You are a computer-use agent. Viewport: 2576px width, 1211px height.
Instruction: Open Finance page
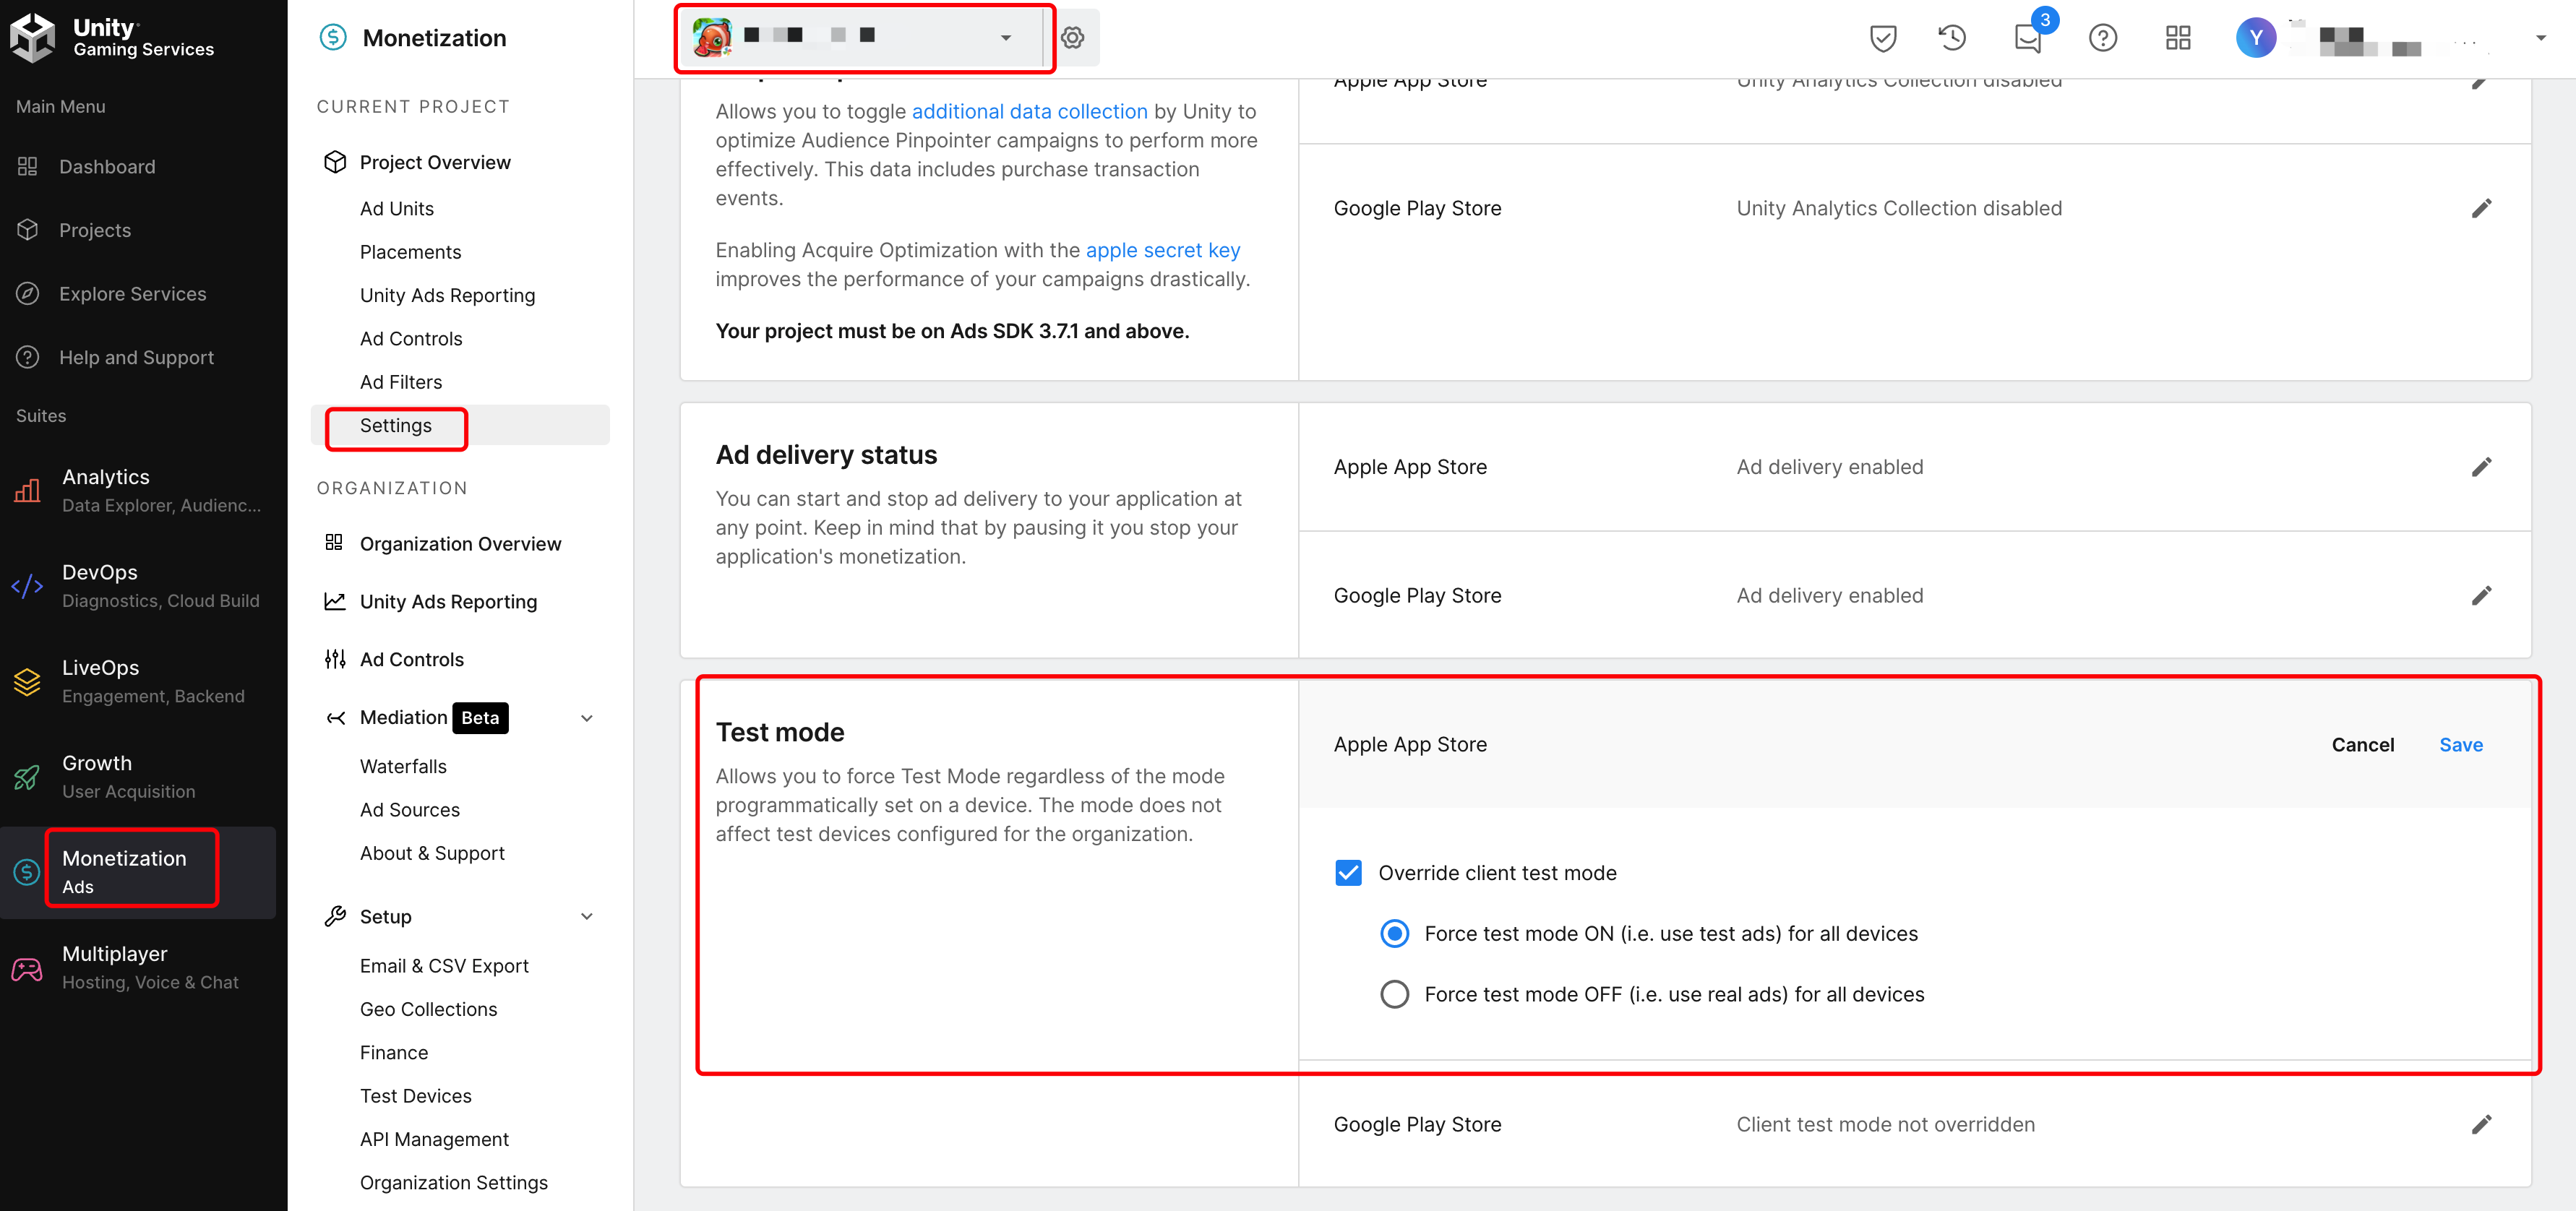(x=393, y=1053)
